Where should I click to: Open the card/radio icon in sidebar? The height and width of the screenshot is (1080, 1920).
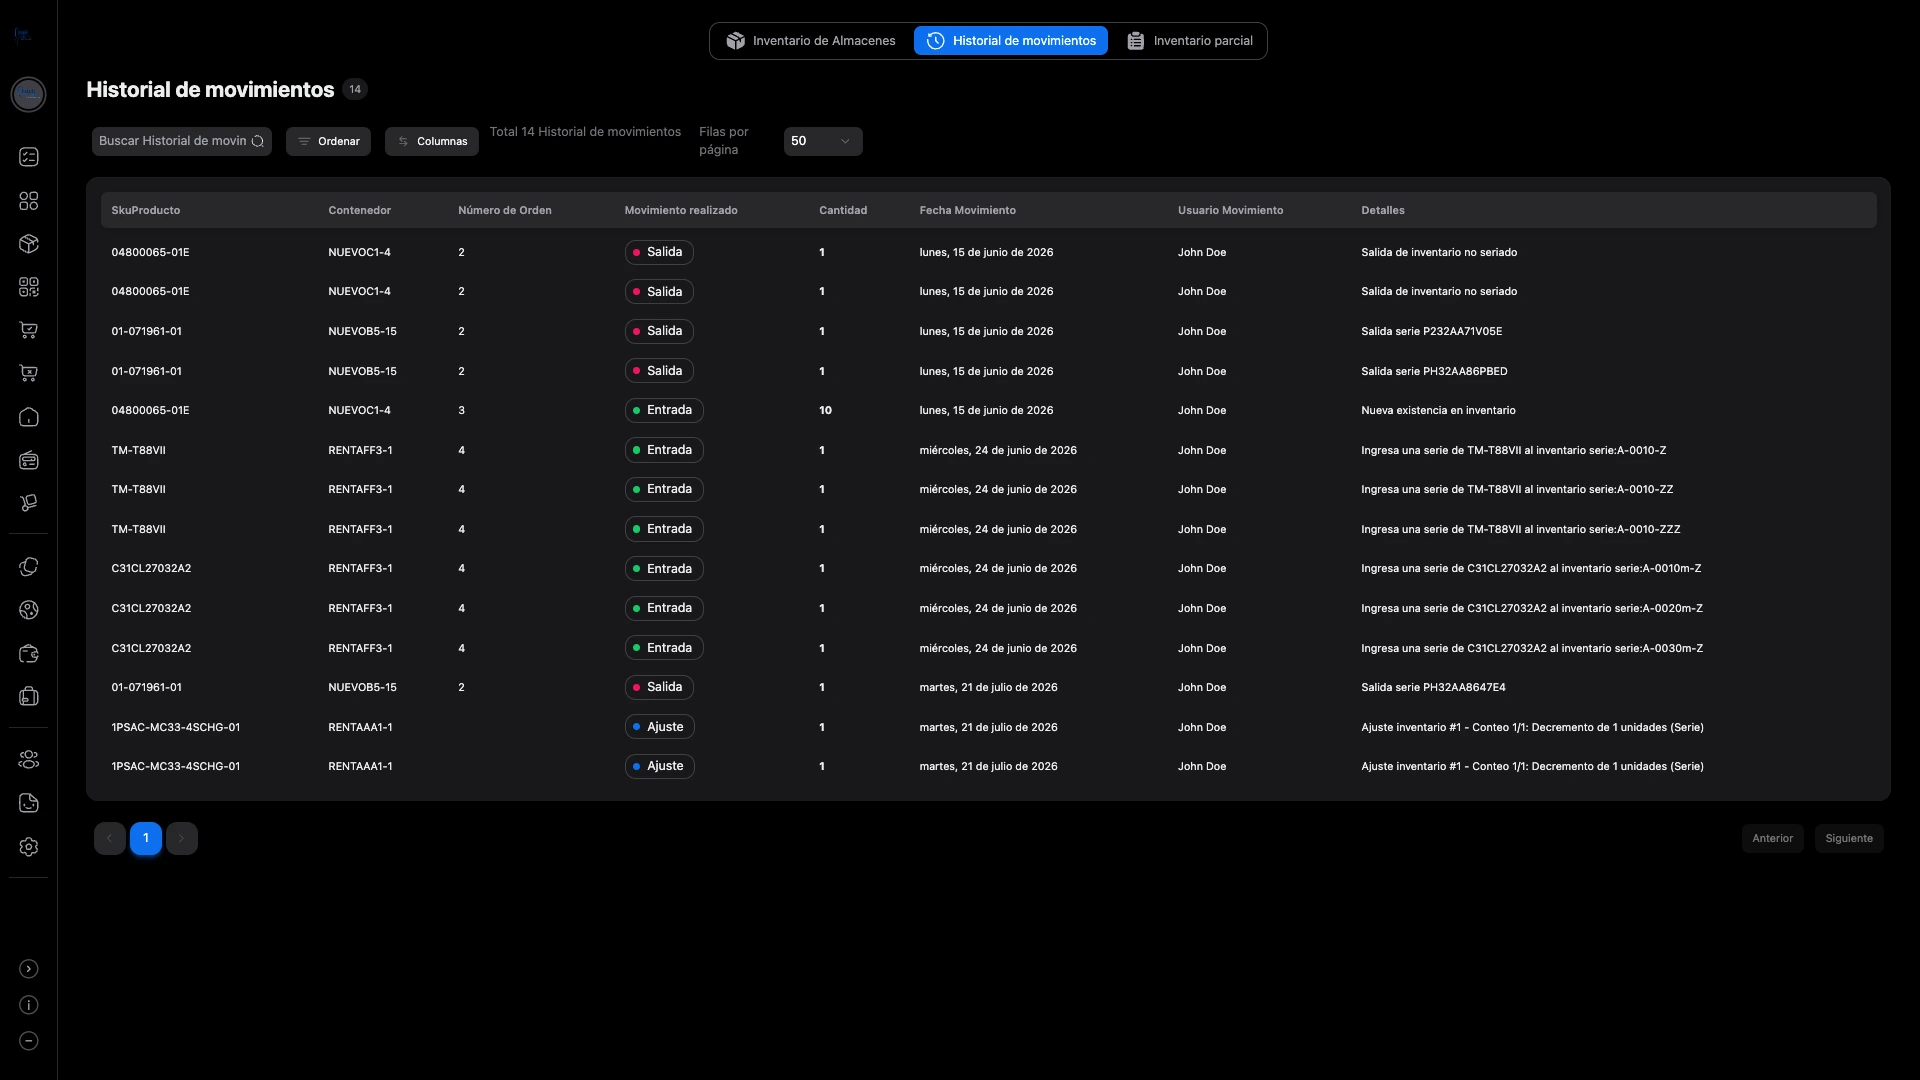coord(29,460)
